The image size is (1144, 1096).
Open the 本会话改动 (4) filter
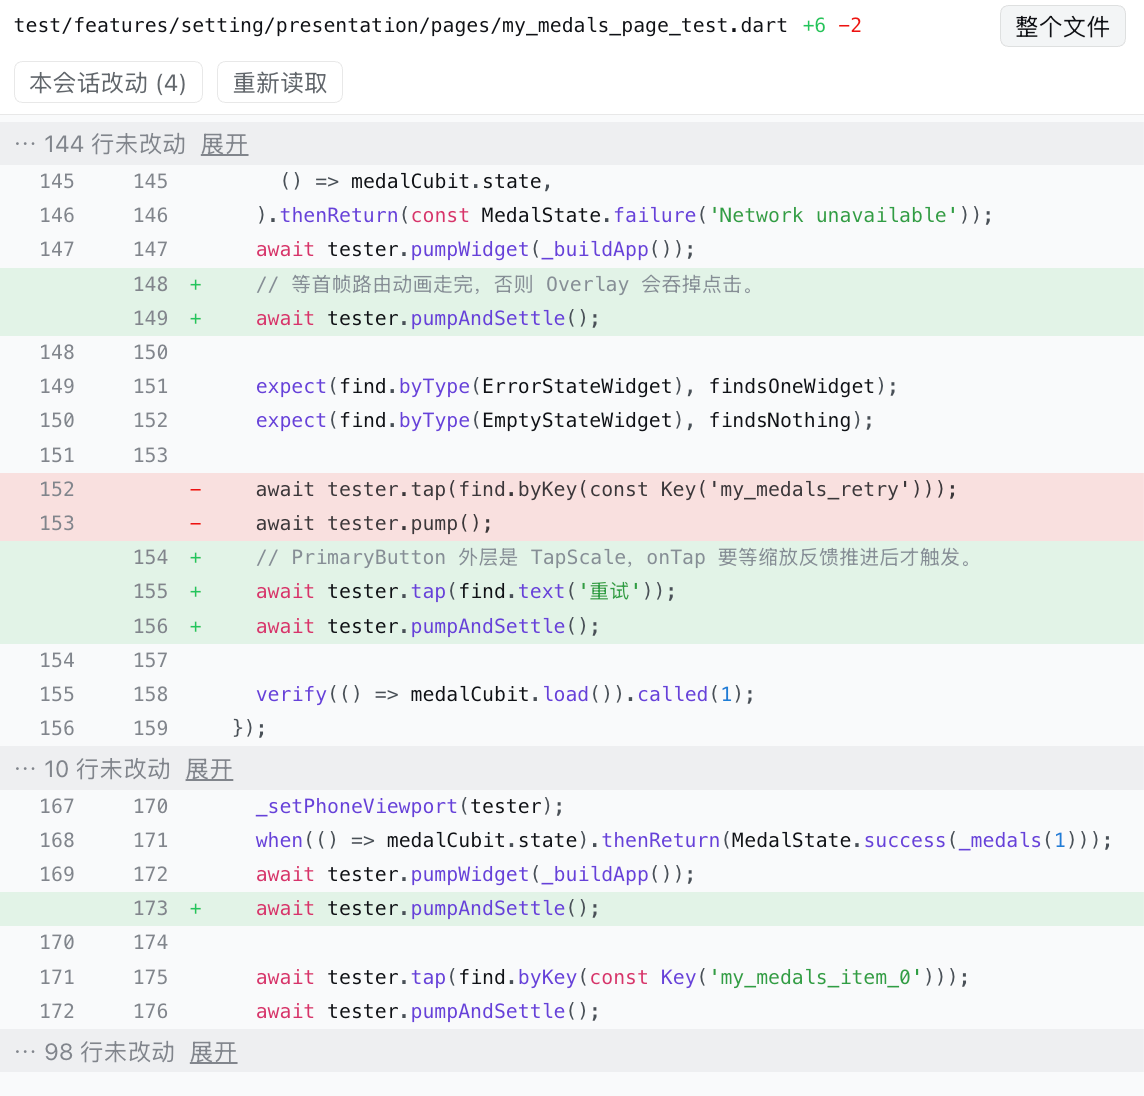[x=108, y=82]
